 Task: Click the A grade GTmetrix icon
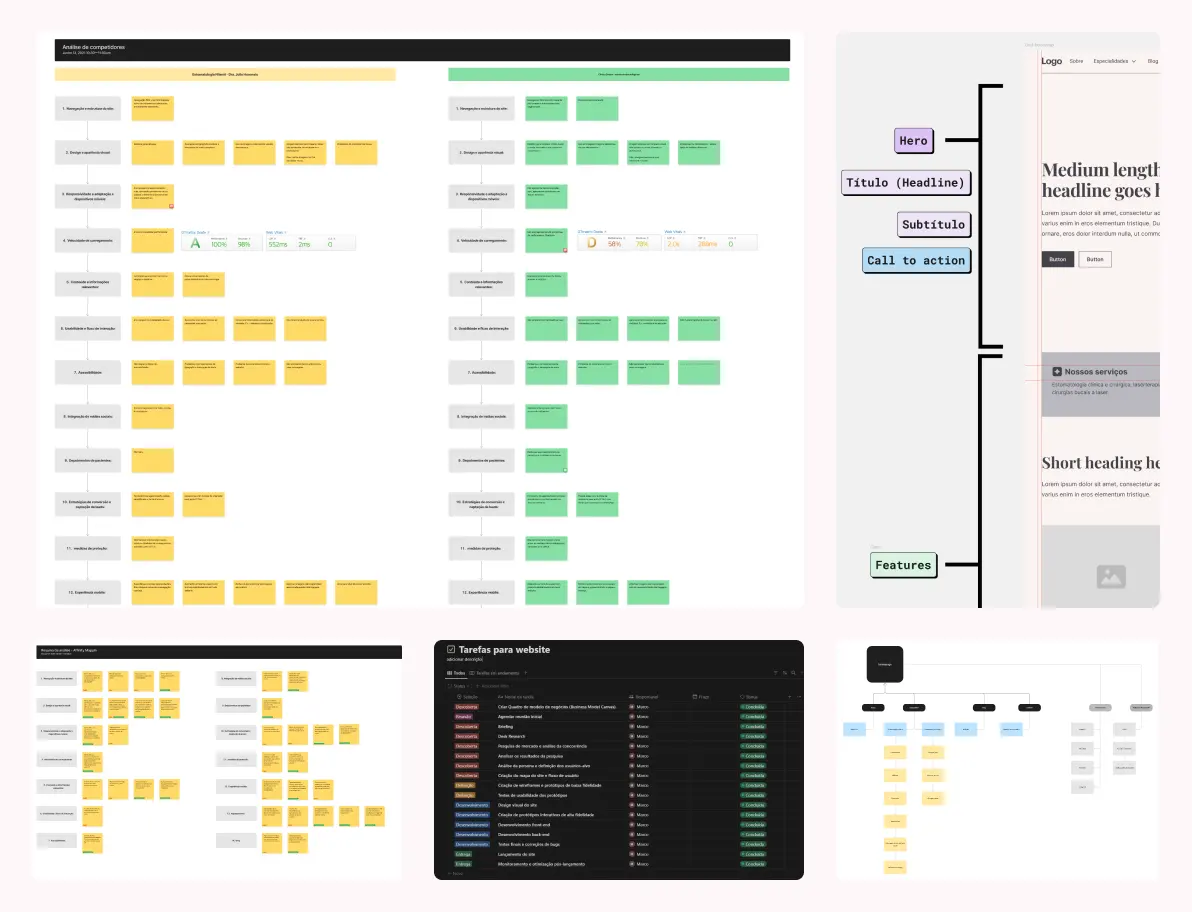(195, 243)
